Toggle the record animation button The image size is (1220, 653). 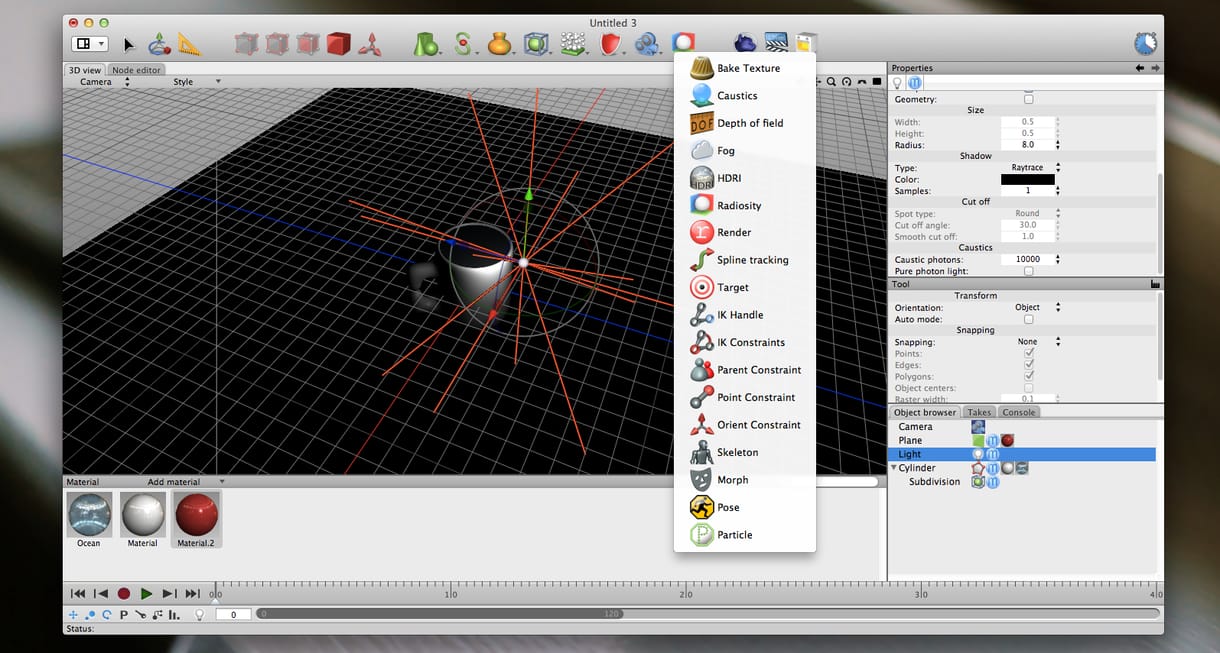click(124, 594)
